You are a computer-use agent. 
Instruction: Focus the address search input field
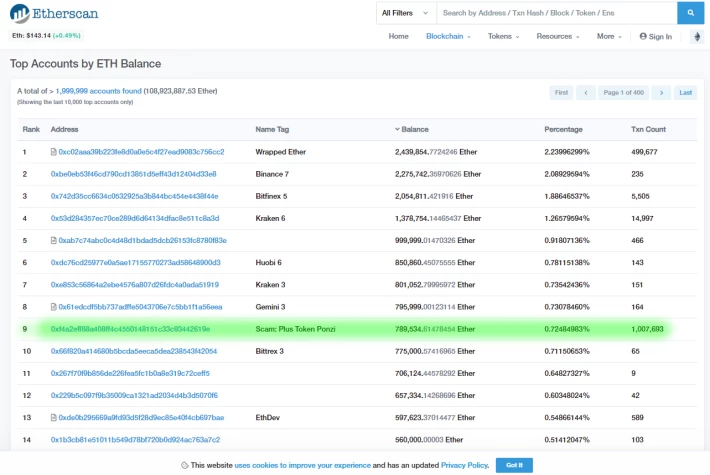(x=556, y=13)
